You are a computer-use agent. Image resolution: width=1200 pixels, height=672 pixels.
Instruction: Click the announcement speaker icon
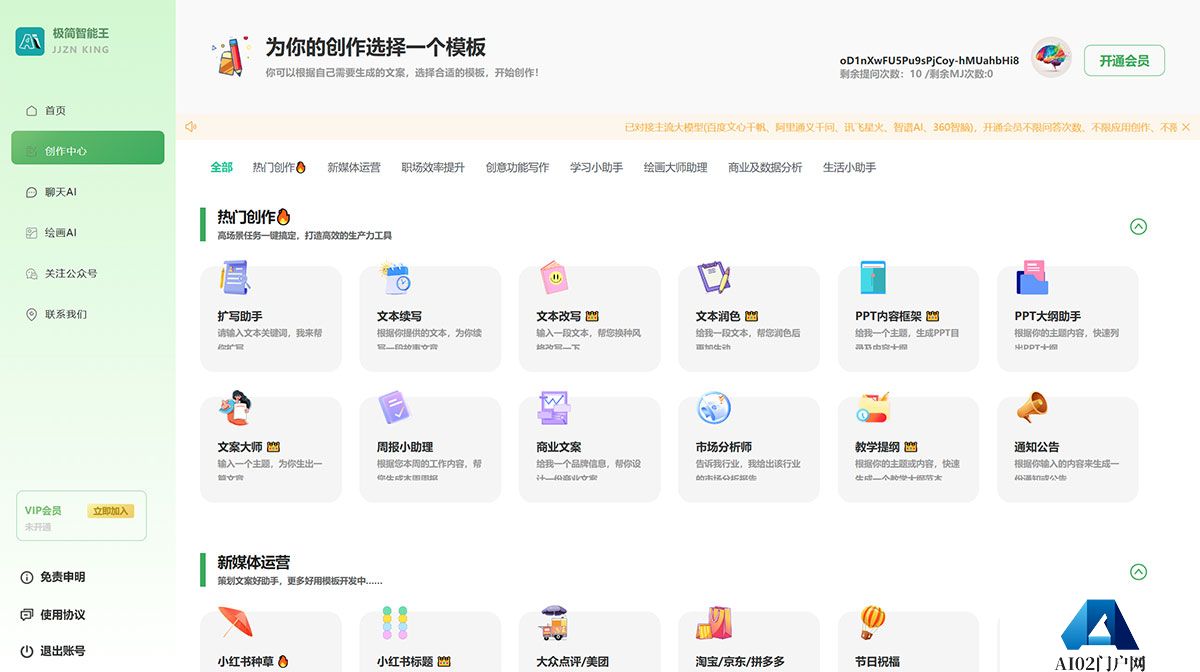191,127
